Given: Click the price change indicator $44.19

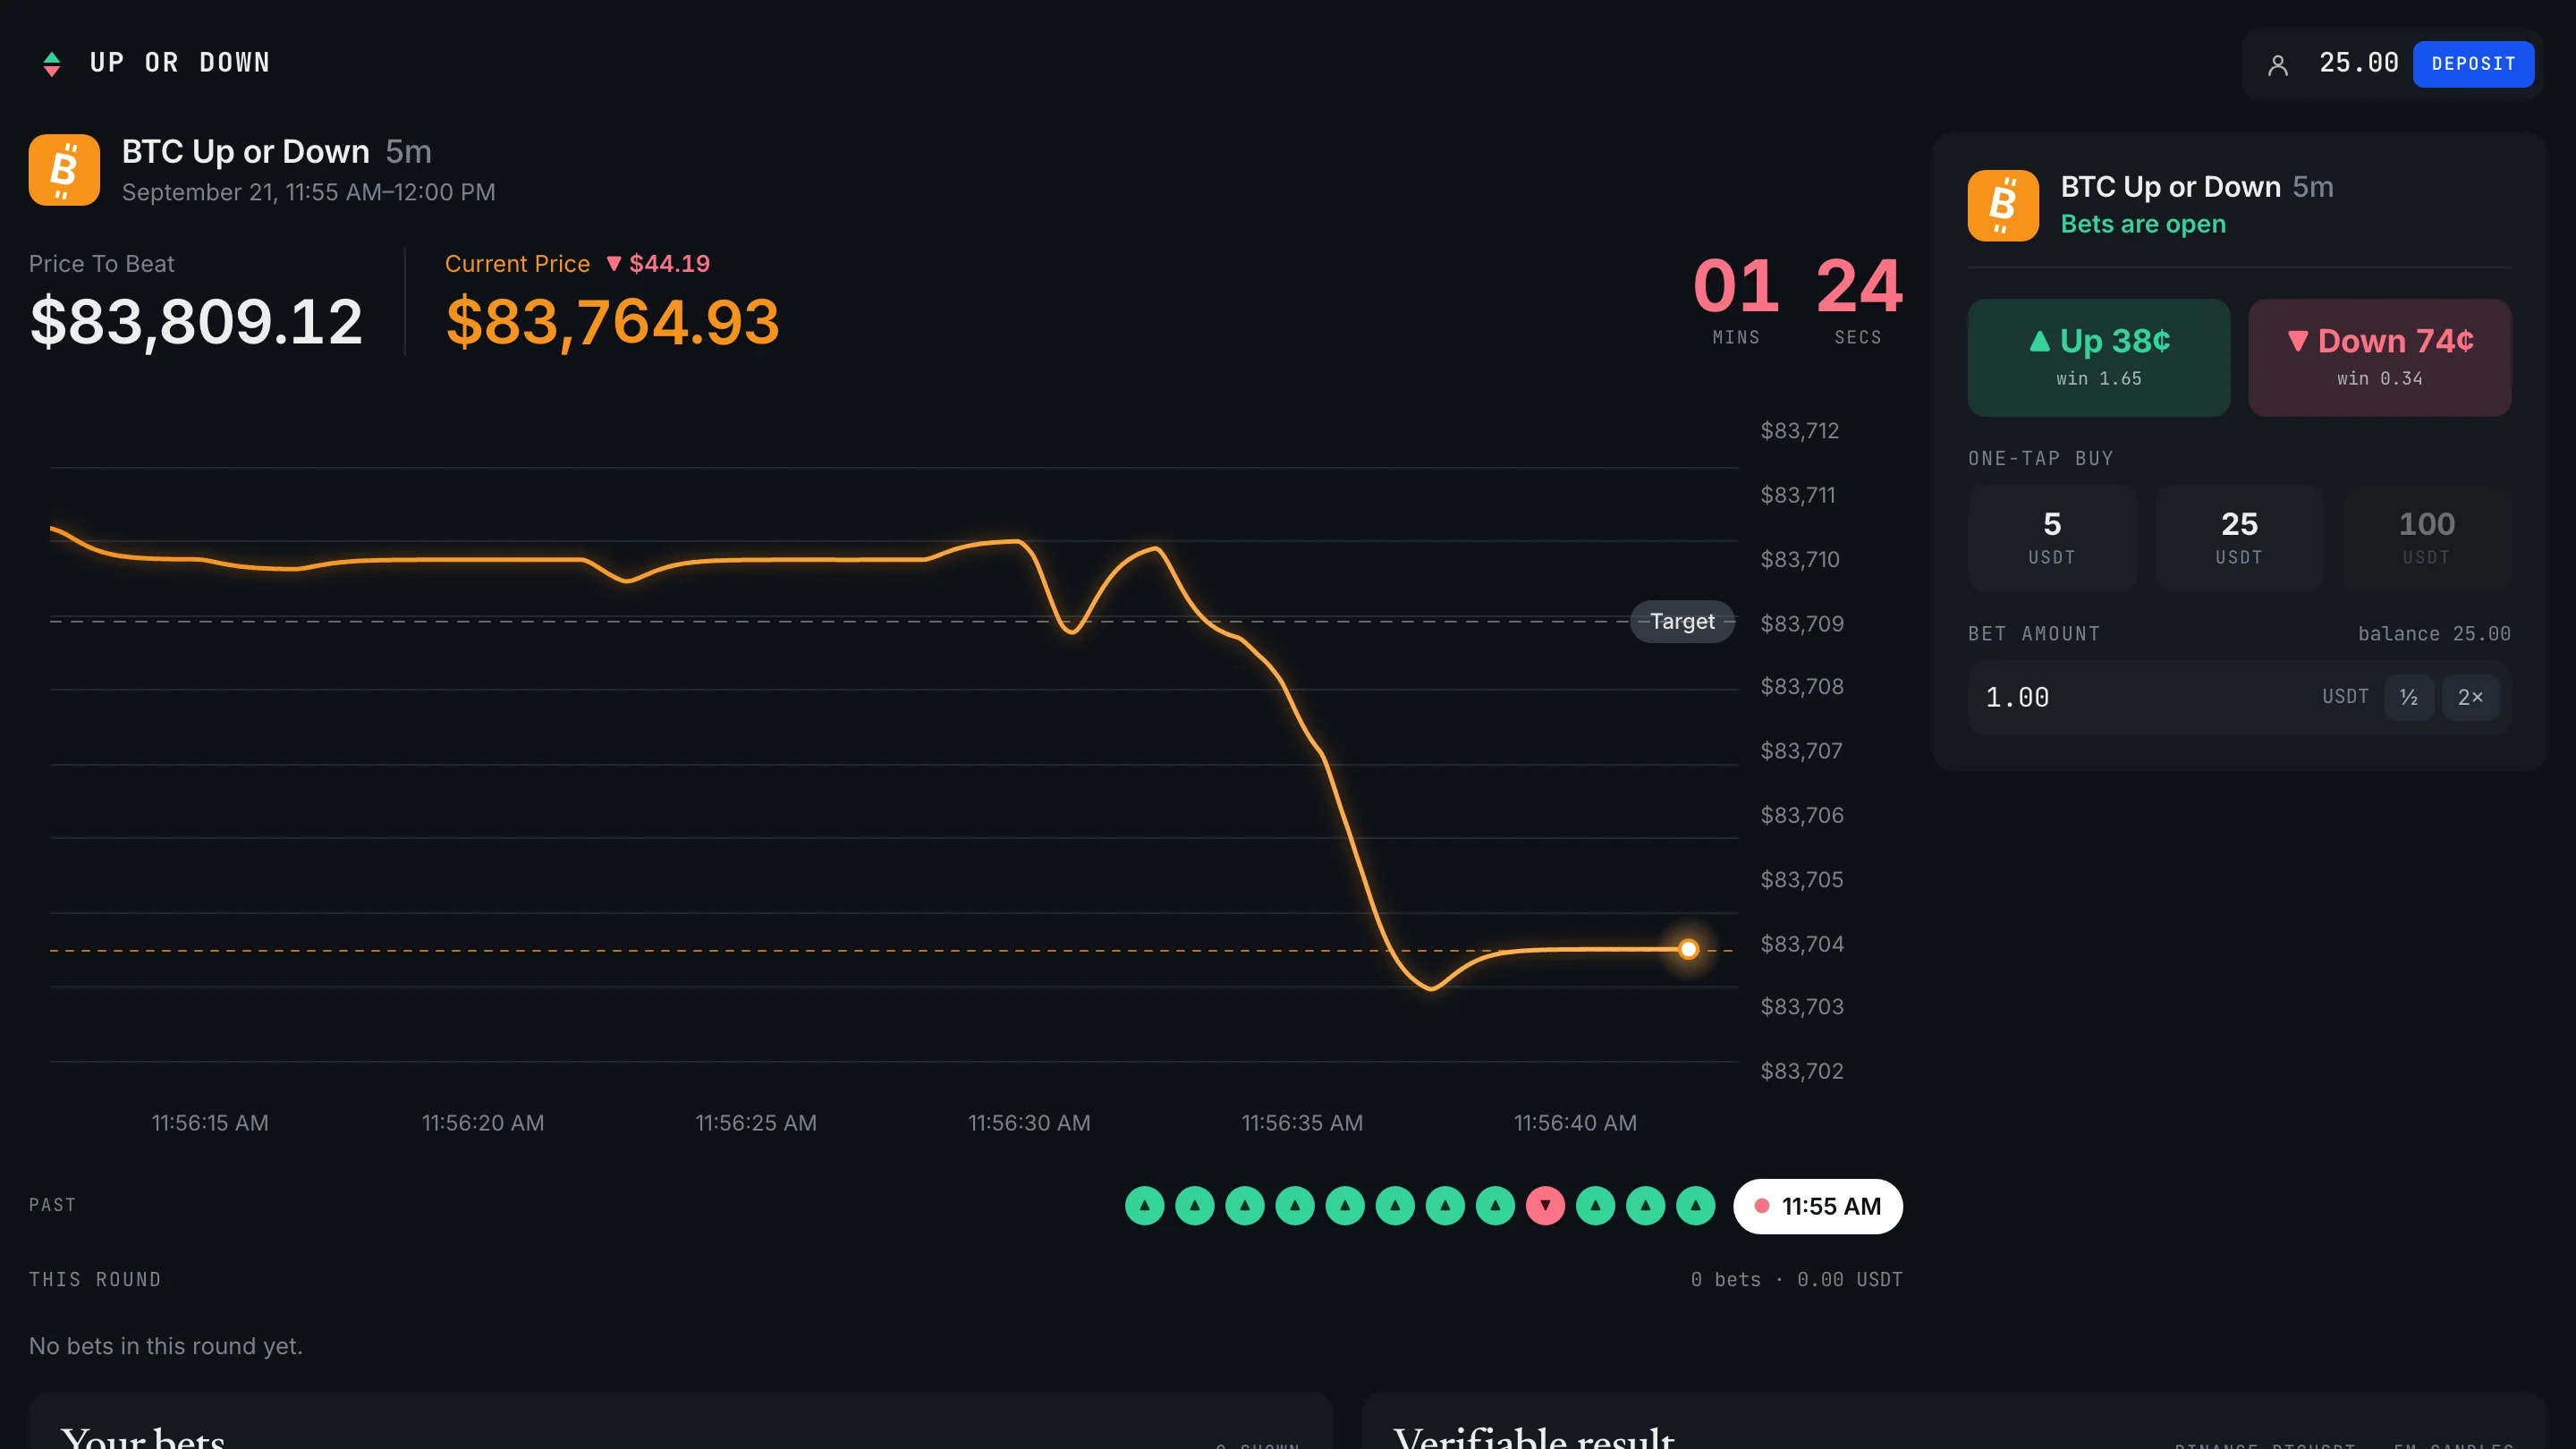Looking at the screenshot, I should coord(658,264).
